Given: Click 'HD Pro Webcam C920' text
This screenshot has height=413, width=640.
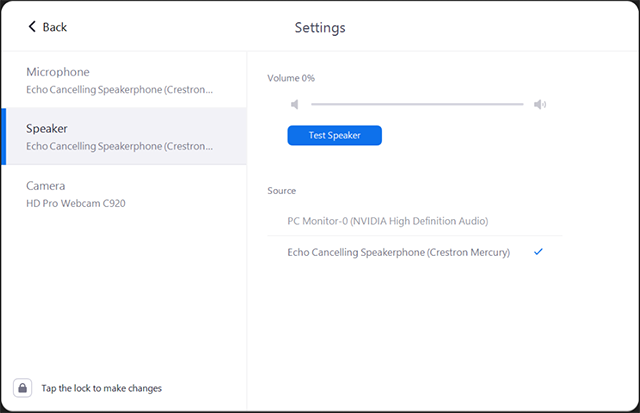Looking at the screenshot, I should pos(76,203).
